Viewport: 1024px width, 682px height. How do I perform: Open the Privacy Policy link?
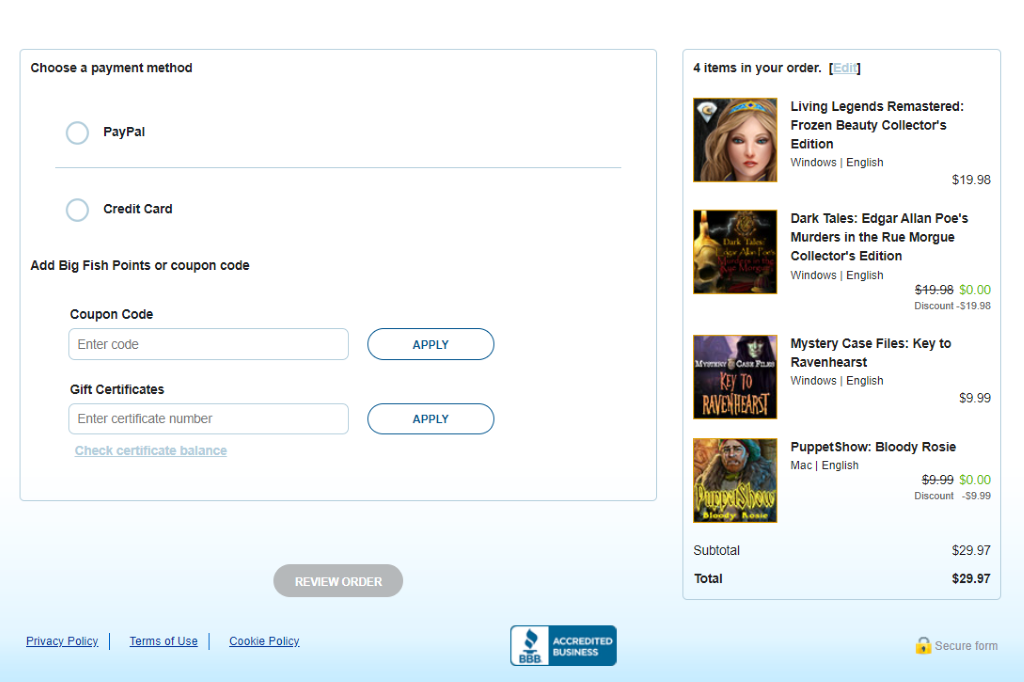[62, 641]
